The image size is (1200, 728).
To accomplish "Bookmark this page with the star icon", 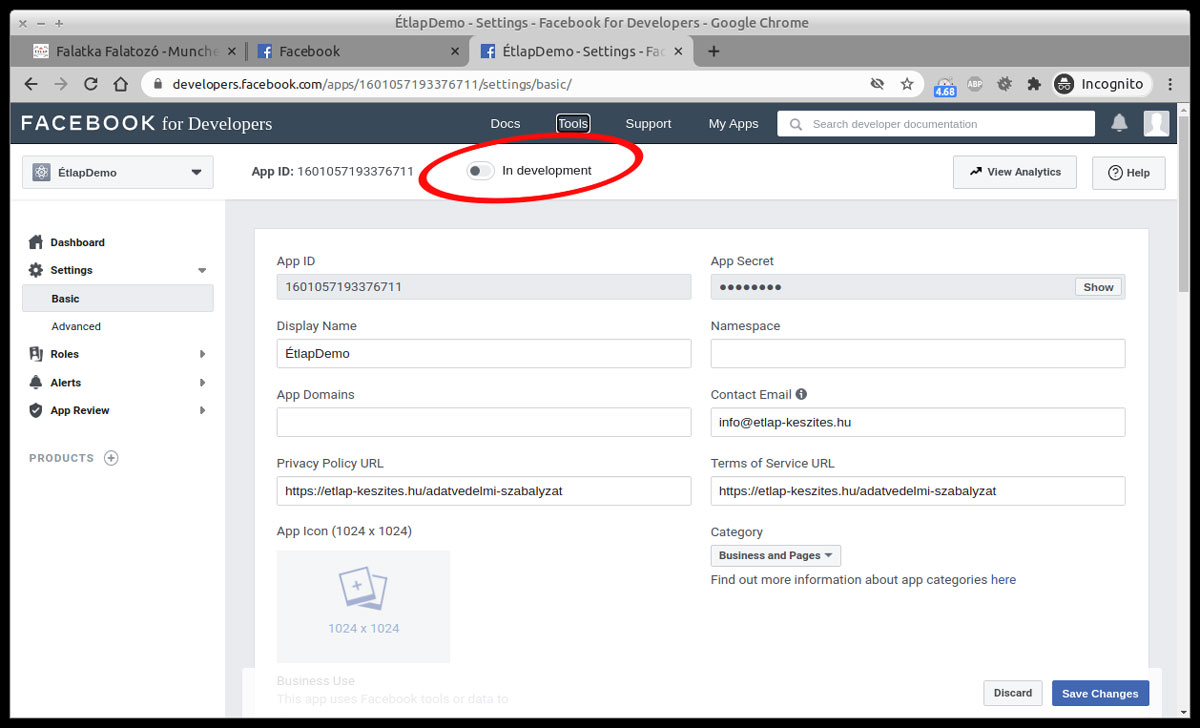I will tap(907, 84).
